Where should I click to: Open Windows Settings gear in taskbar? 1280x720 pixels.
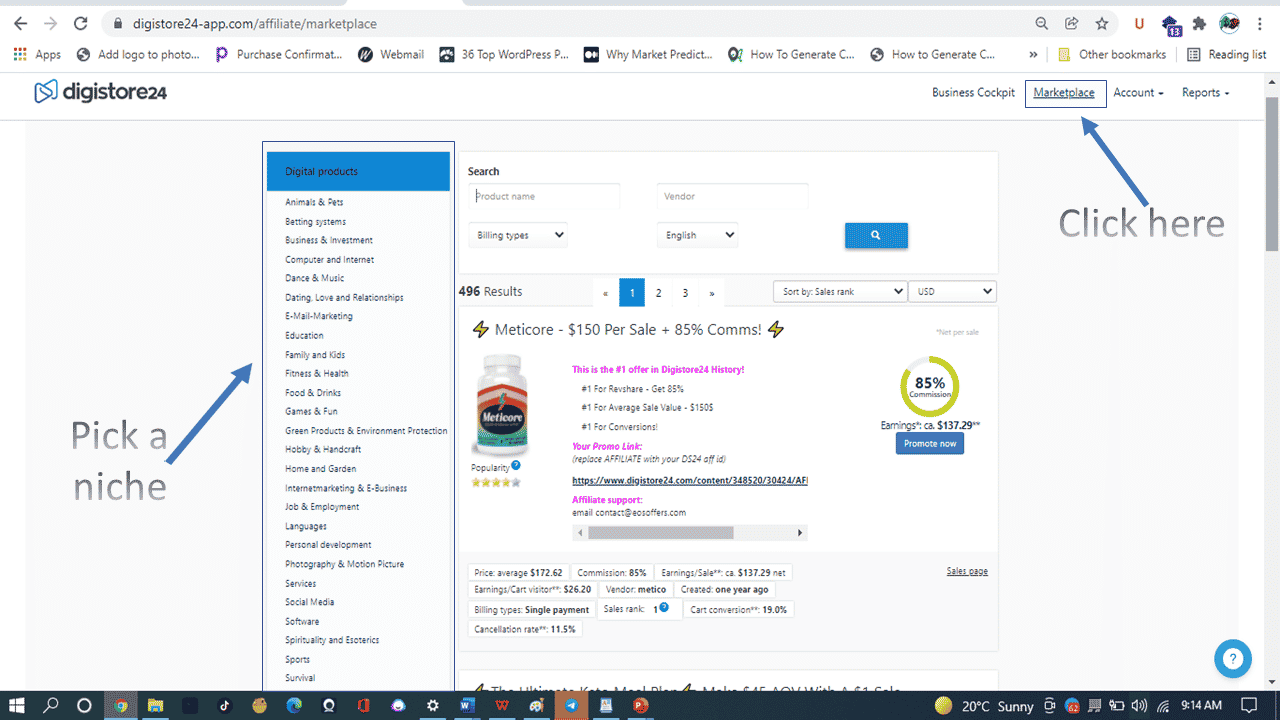(432, 705)
